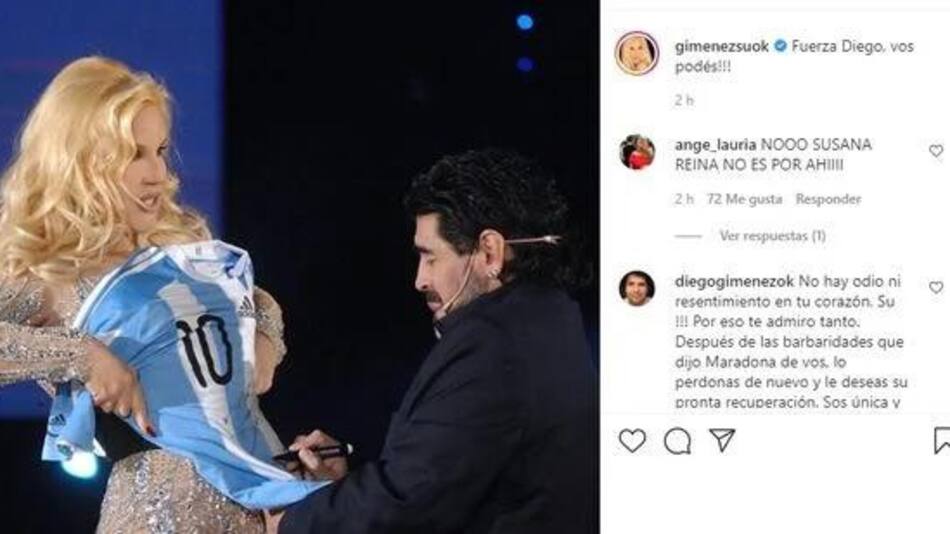The width and height of the screenshot is (950, 534).
Task: Open diegogimenezok username link
Action: [x=734, y=281]
